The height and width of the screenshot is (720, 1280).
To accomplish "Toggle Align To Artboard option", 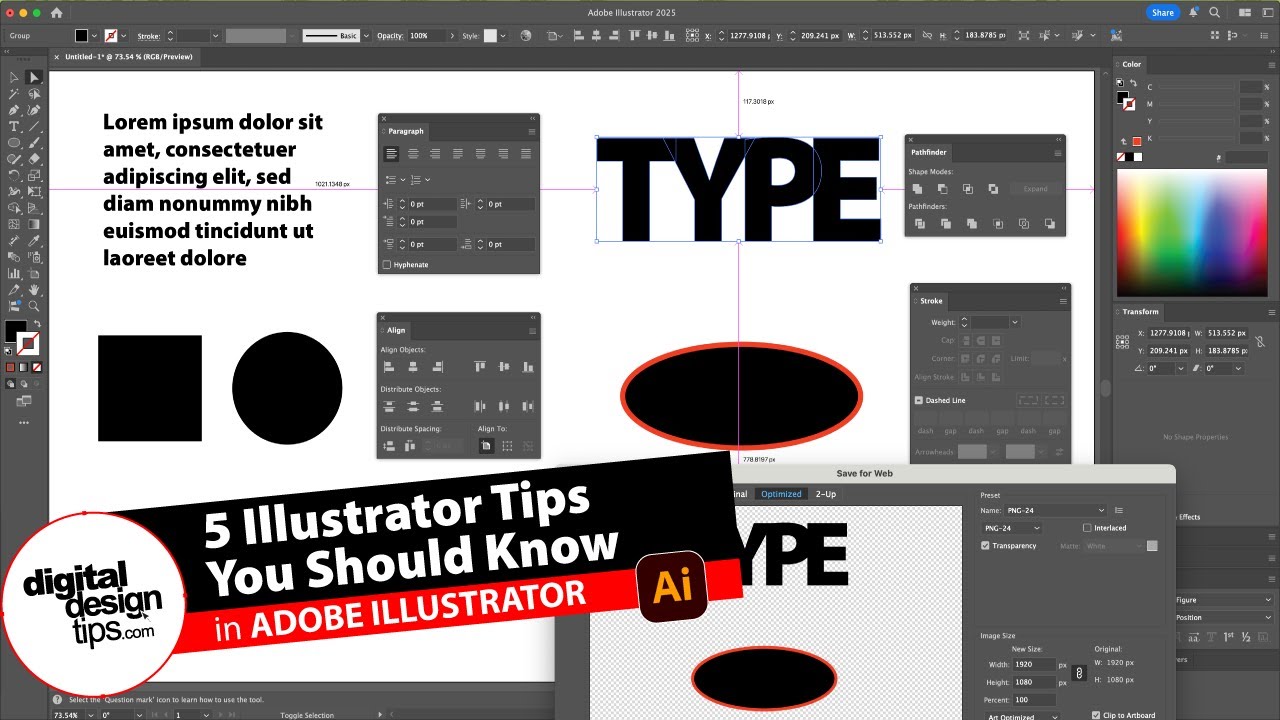I will (486, 446).
